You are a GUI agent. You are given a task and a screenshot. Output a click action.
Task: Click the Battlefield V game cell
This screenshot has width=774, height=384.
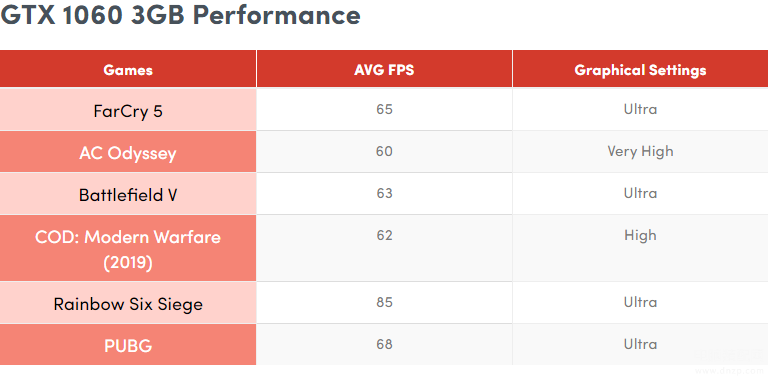(x=128, y=194)
